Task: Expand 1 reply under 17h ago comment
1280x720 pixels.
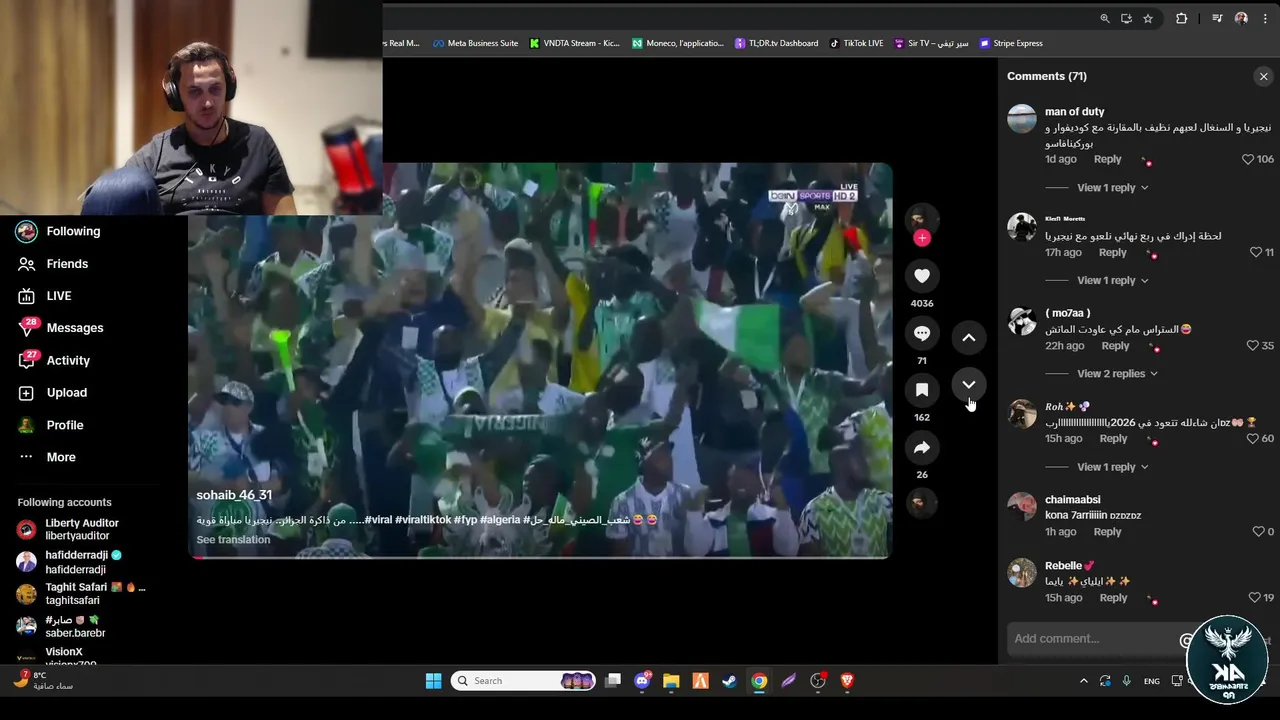Action: tap(1112, 281)
